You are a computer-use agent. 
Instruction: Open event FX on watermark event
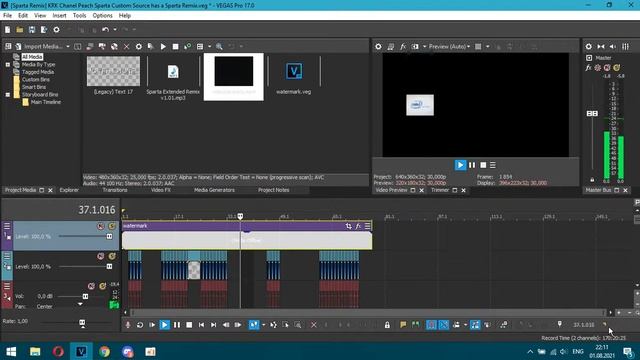(x=358, y=226)
